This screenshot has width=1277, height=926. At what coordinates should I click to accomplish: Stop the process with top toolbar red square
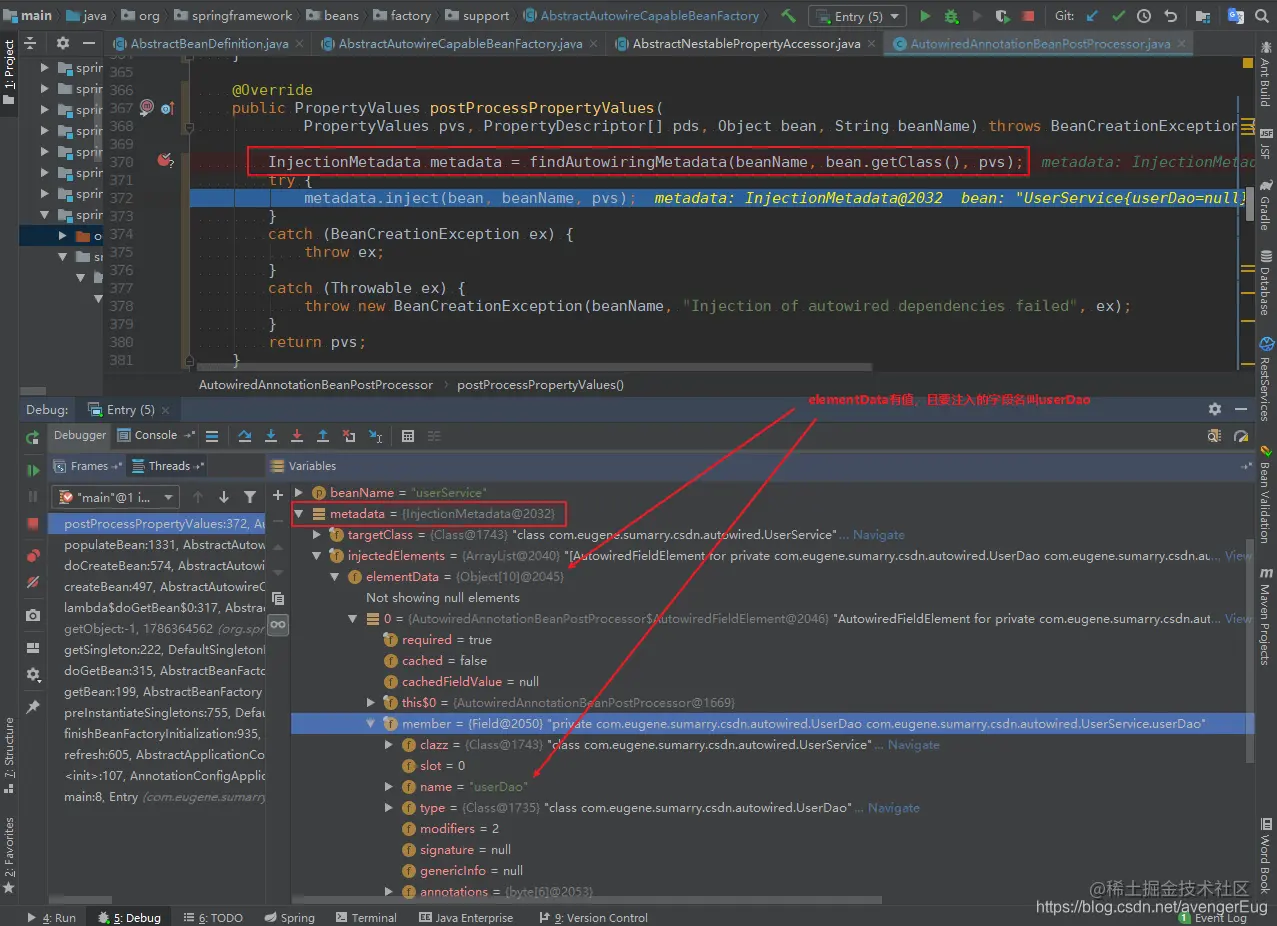pyautogui.click(x=1029, y=16)
